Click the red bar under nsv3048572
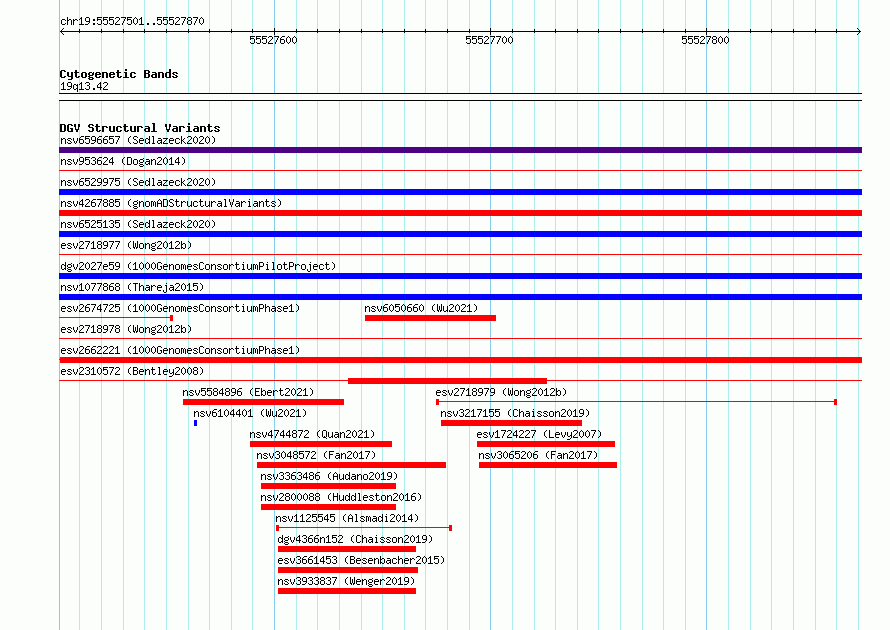The height and width of the screenshot is (630, 890). [351, 465]
